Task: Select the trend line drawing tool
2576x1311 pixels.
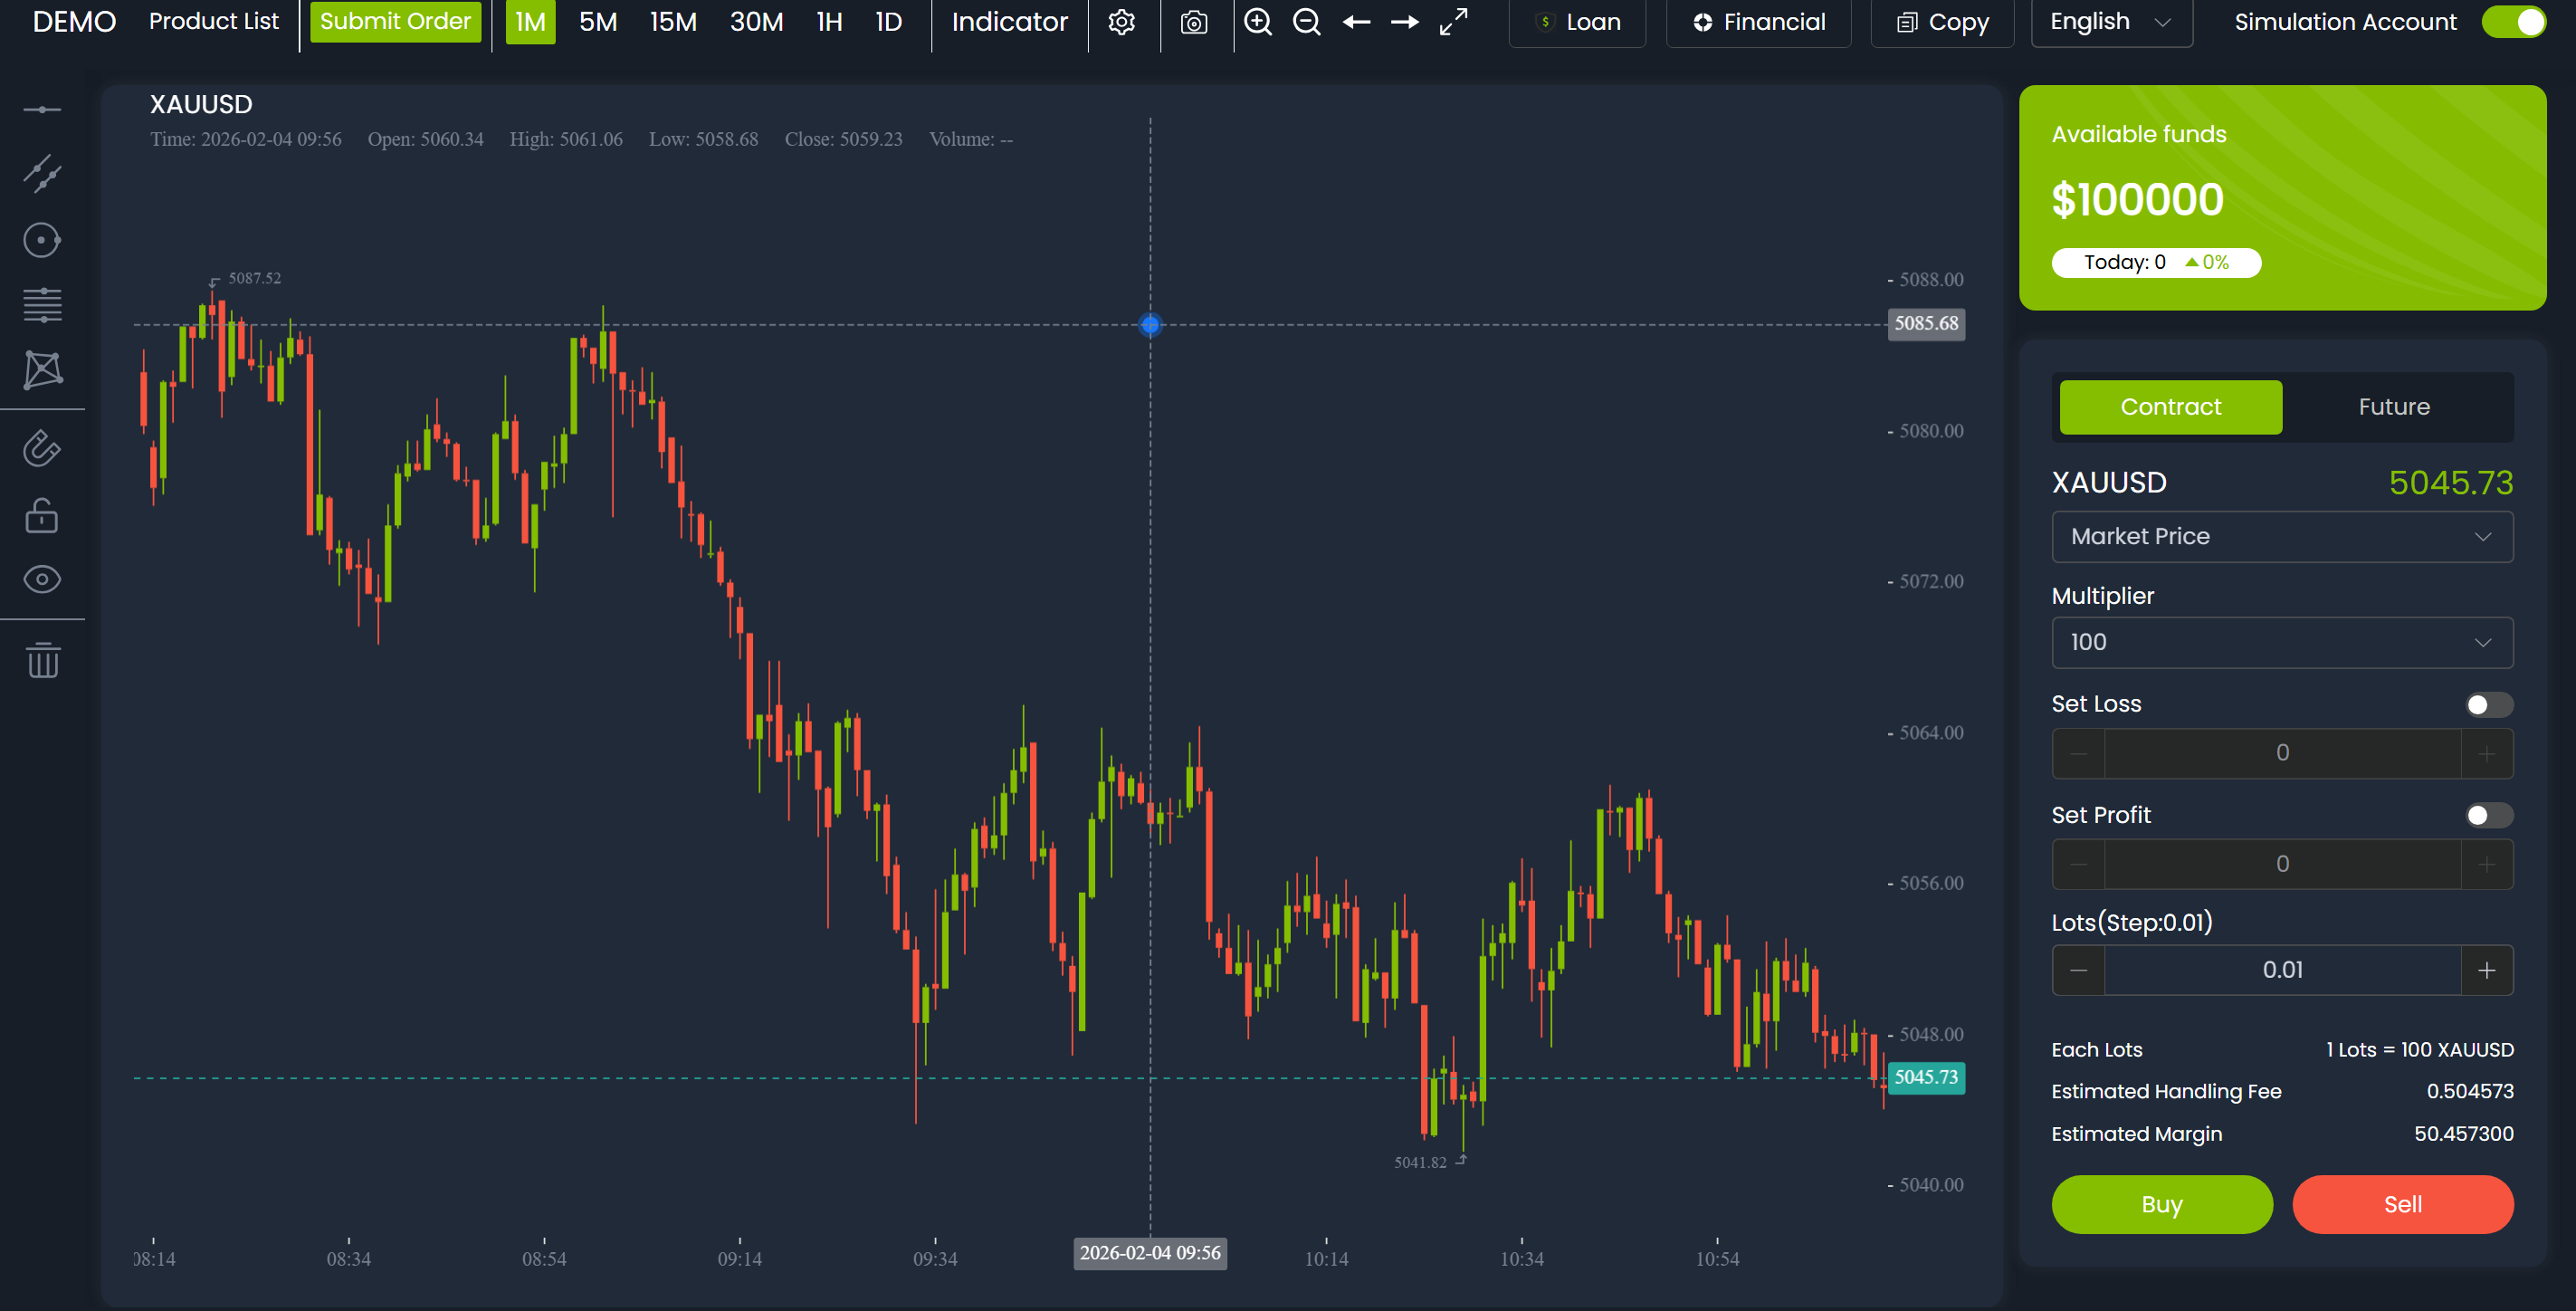Action: (42, 174)
